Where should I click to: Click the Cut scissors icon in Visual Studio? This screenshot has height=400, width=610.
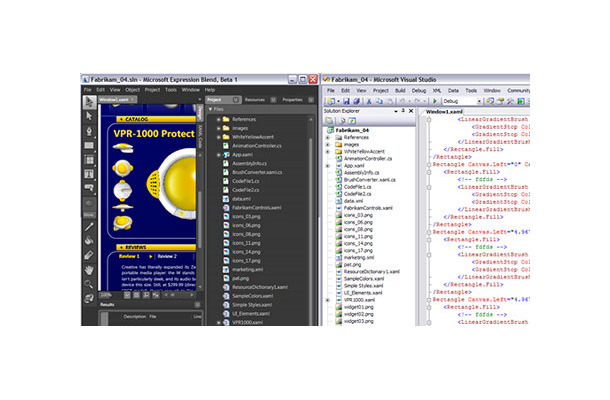[x=369, y=101]
